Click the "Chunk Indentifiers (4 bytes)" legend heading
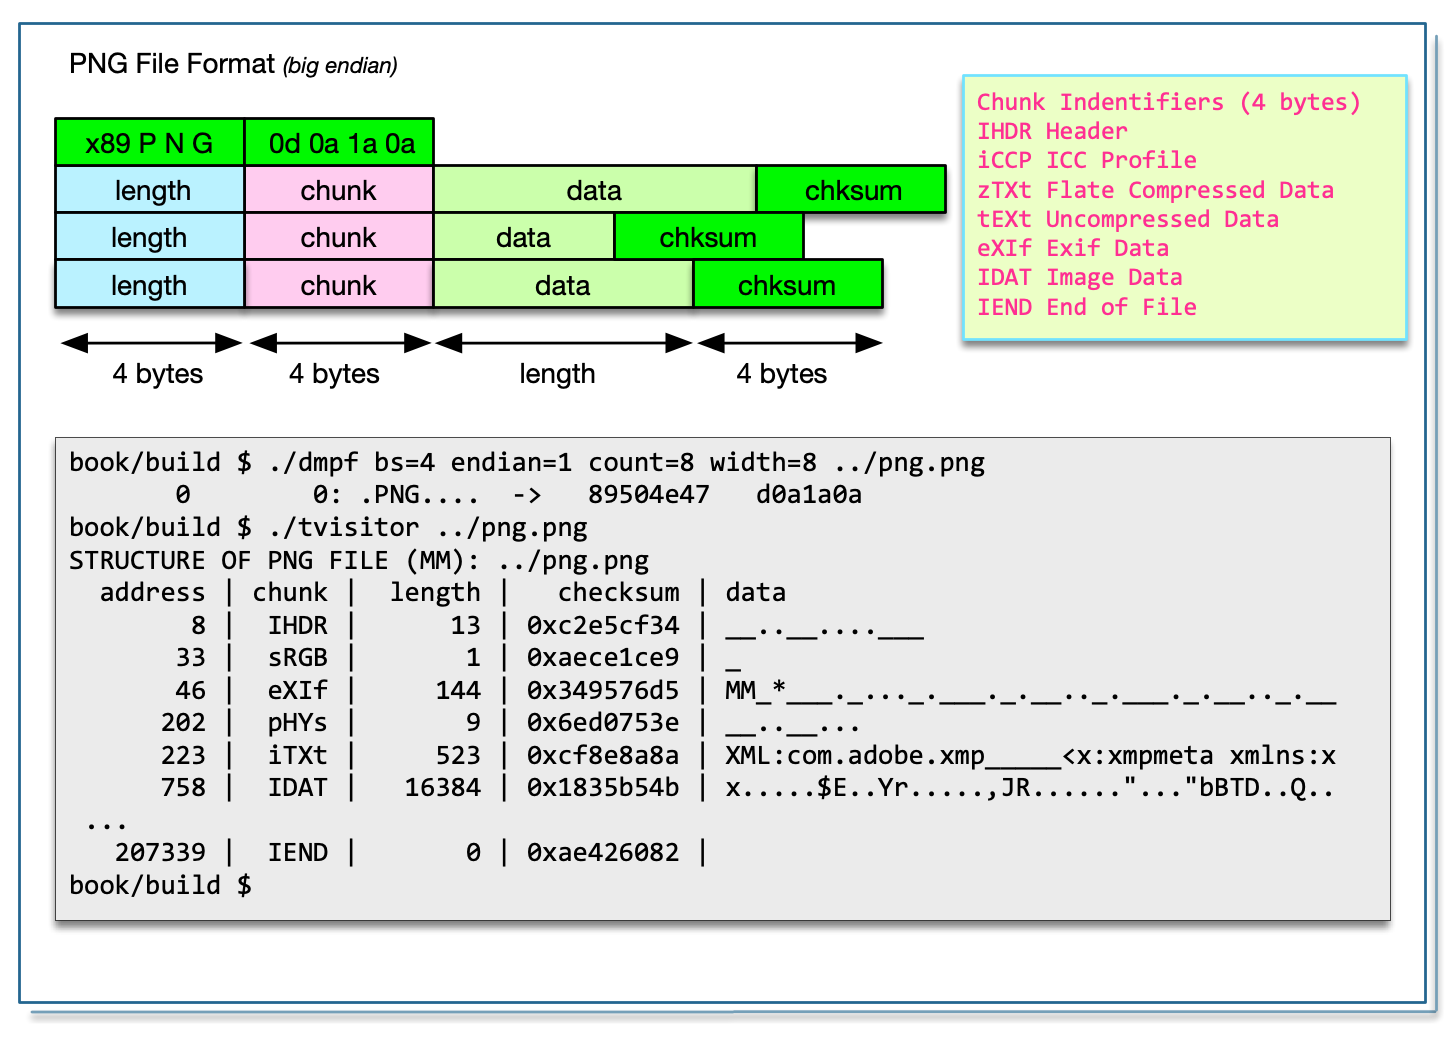Viewport: 1456px width, 1055px height. 1168,102
